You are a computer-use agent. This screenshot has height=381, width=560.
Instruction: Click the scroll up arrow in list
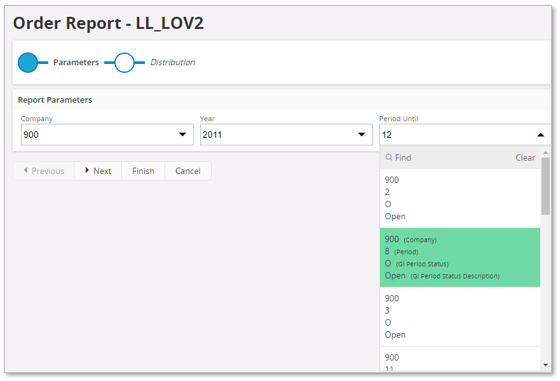(x=545, y=153)
